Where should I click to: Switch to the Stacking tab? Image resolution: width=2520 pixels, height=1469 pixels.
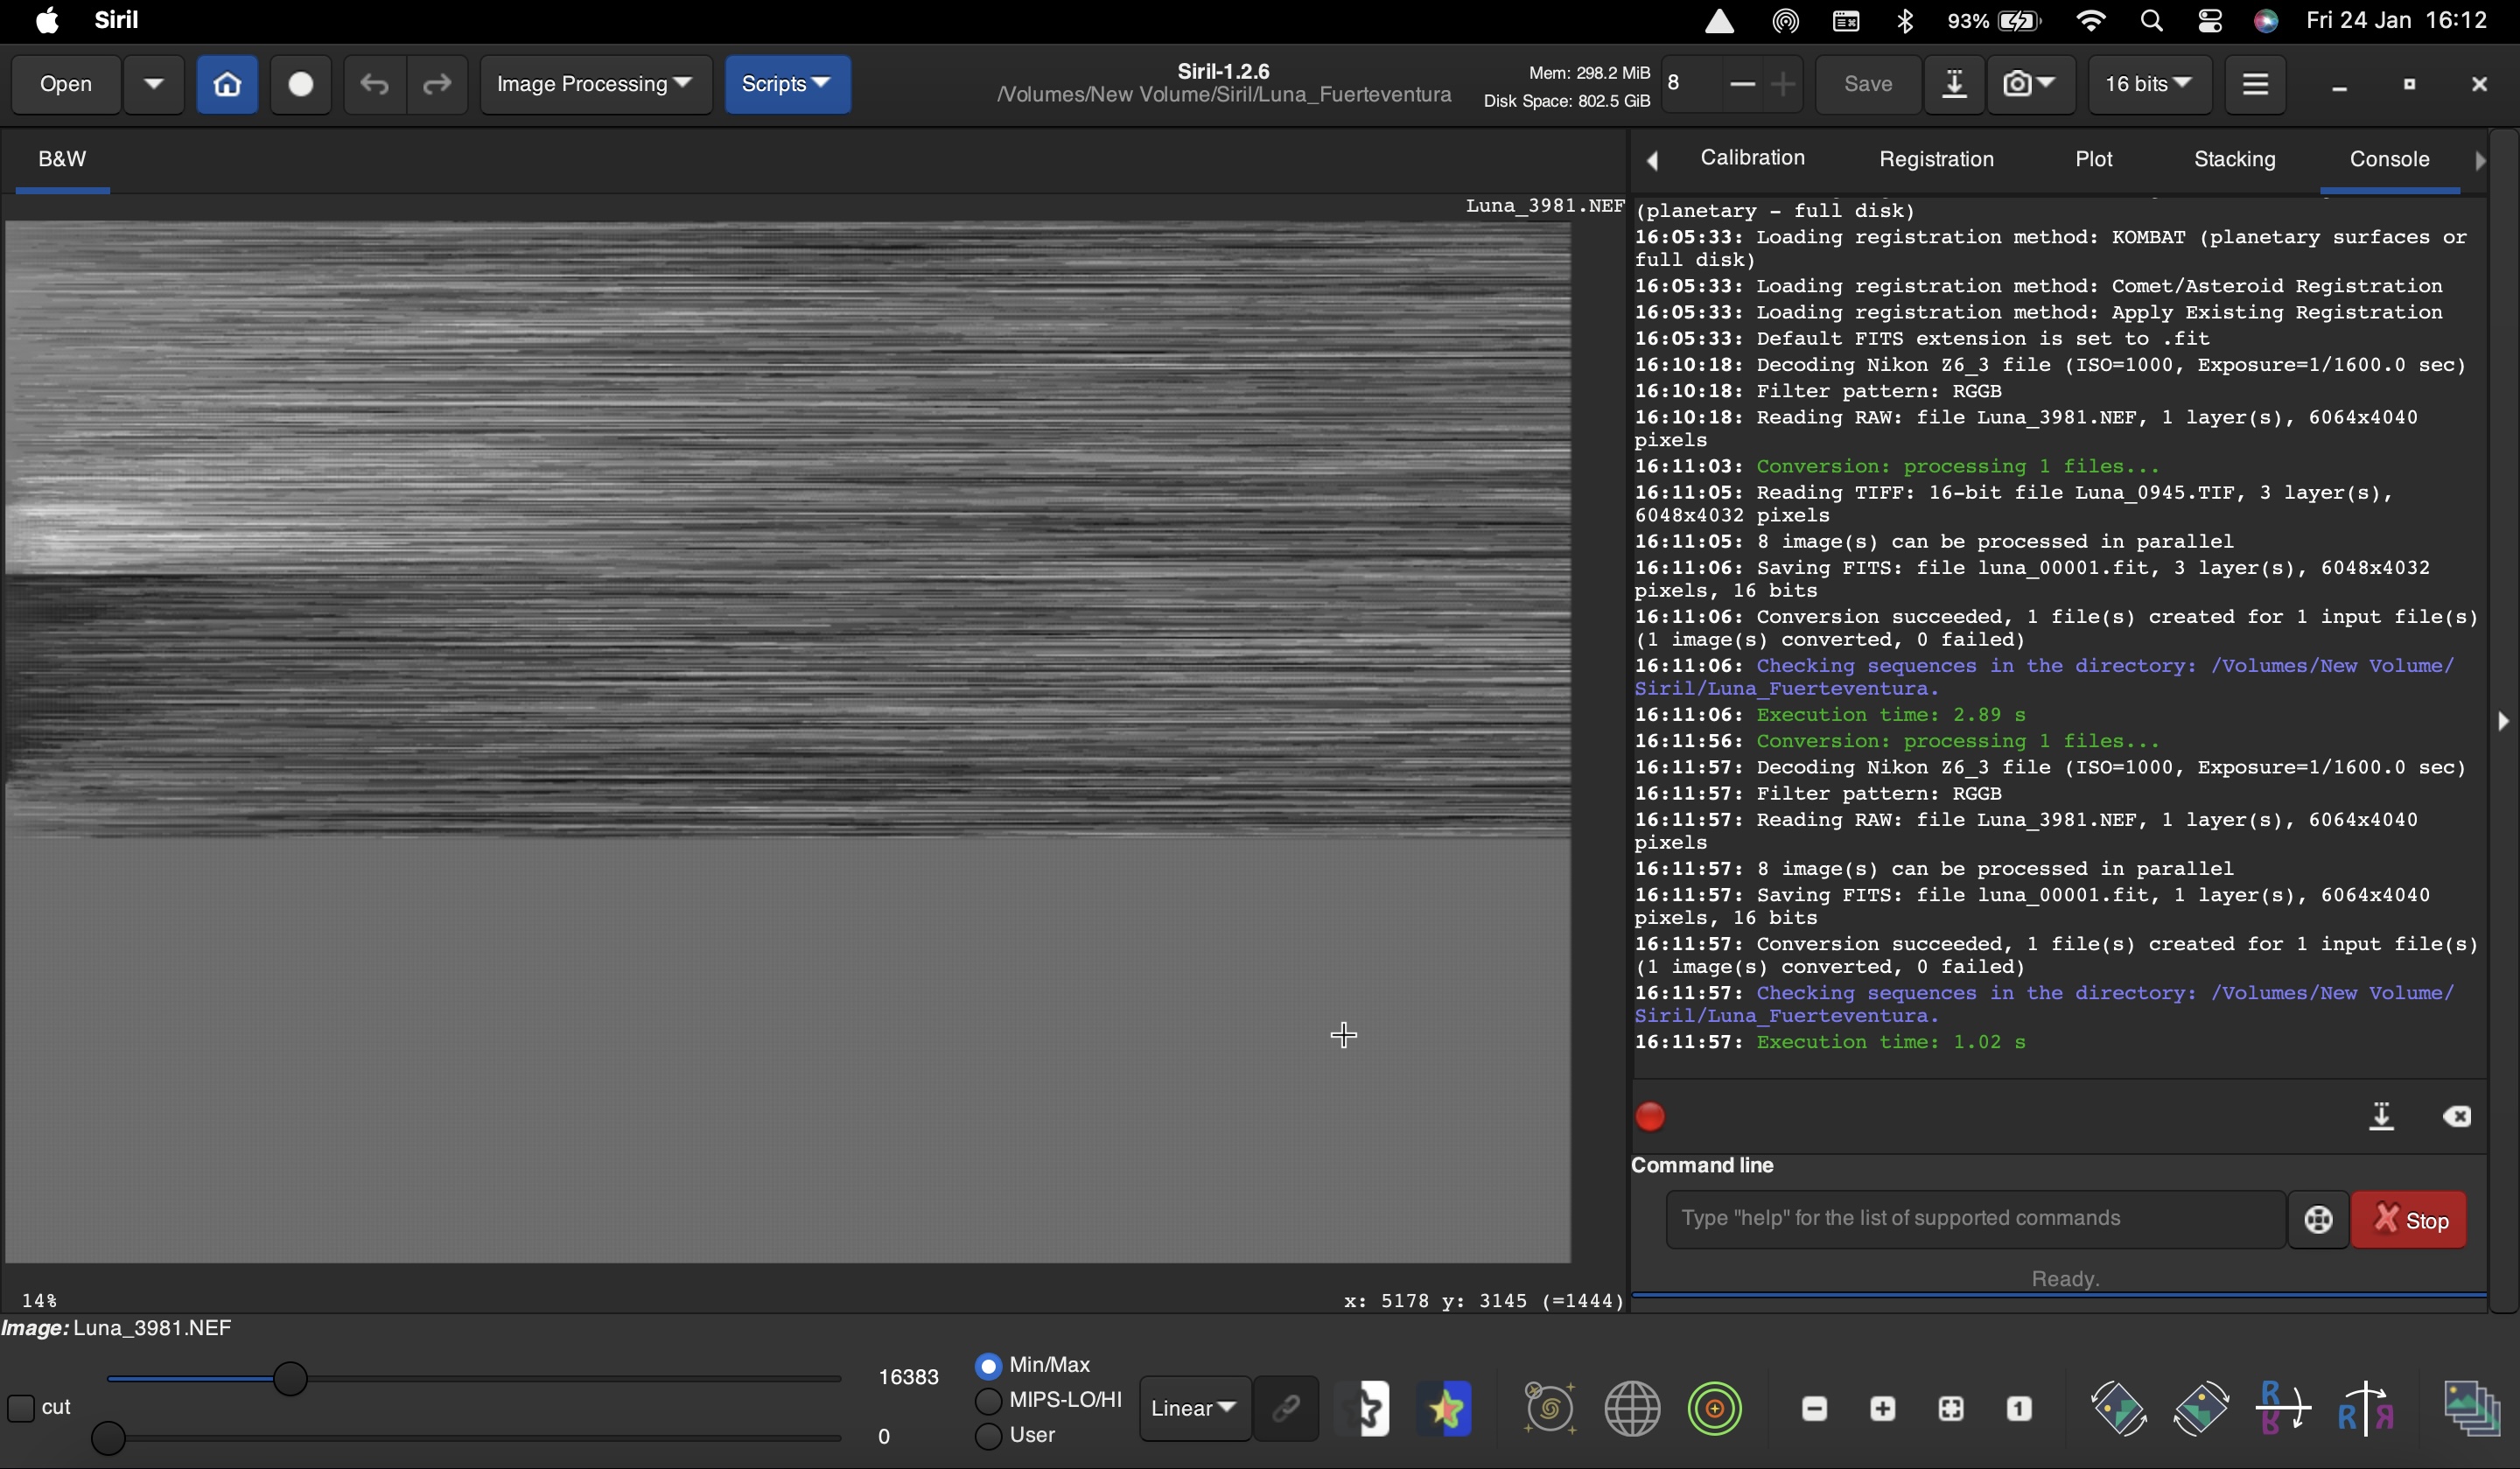click(x=2234, y=159)
